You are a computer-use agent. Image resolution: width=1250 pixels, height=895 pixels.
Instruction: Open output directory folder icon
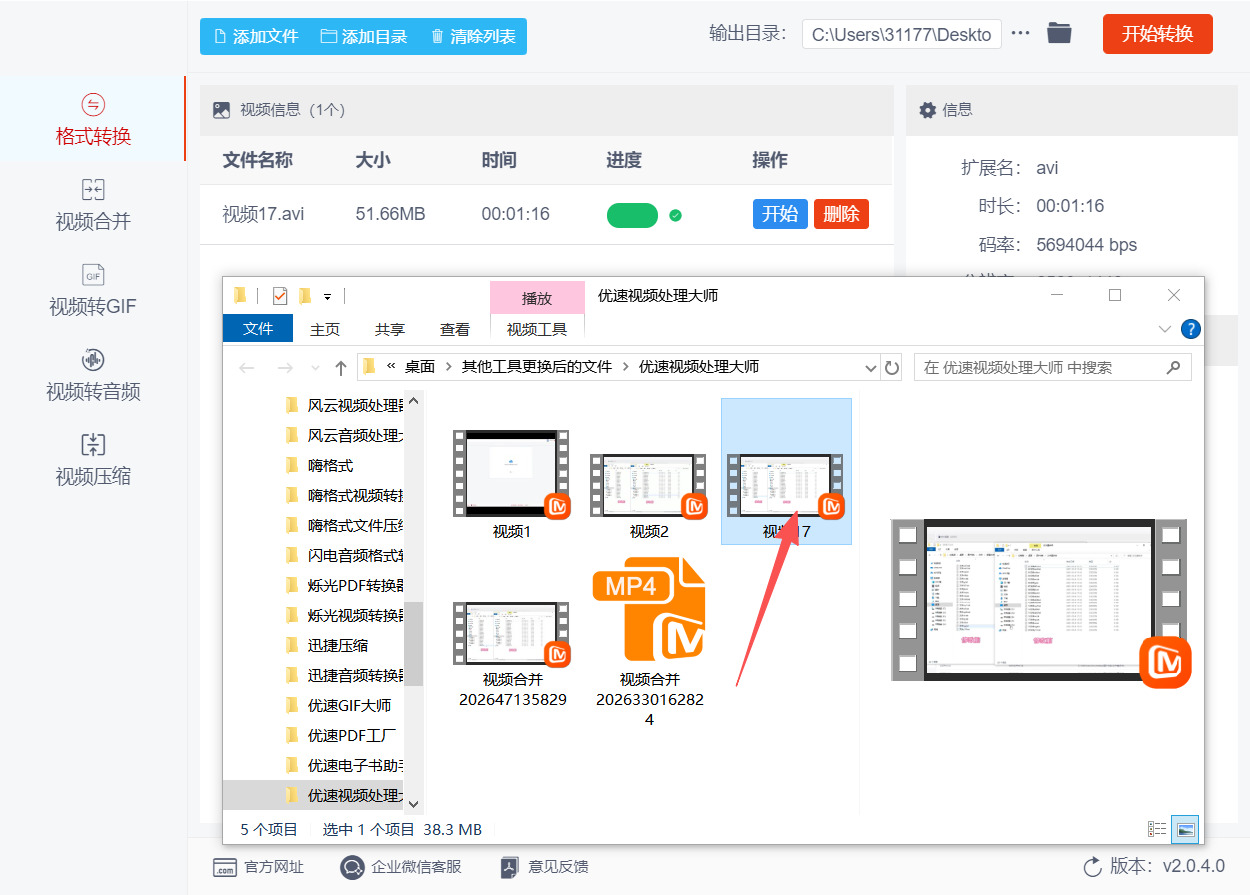pos(1059,33)
